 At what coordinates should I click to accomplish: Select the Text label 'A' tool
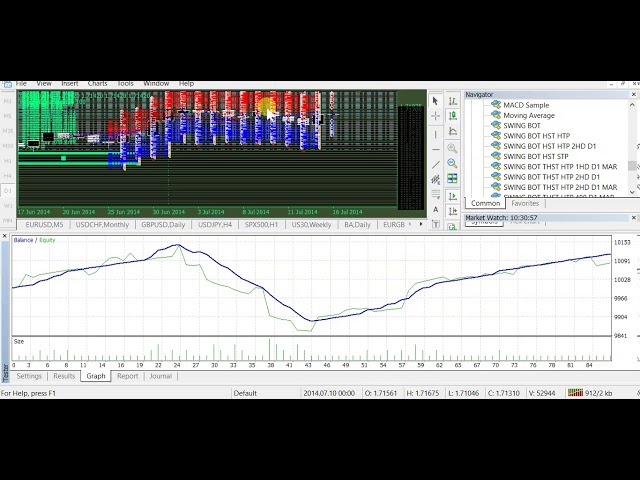click(x=435, y=211)
